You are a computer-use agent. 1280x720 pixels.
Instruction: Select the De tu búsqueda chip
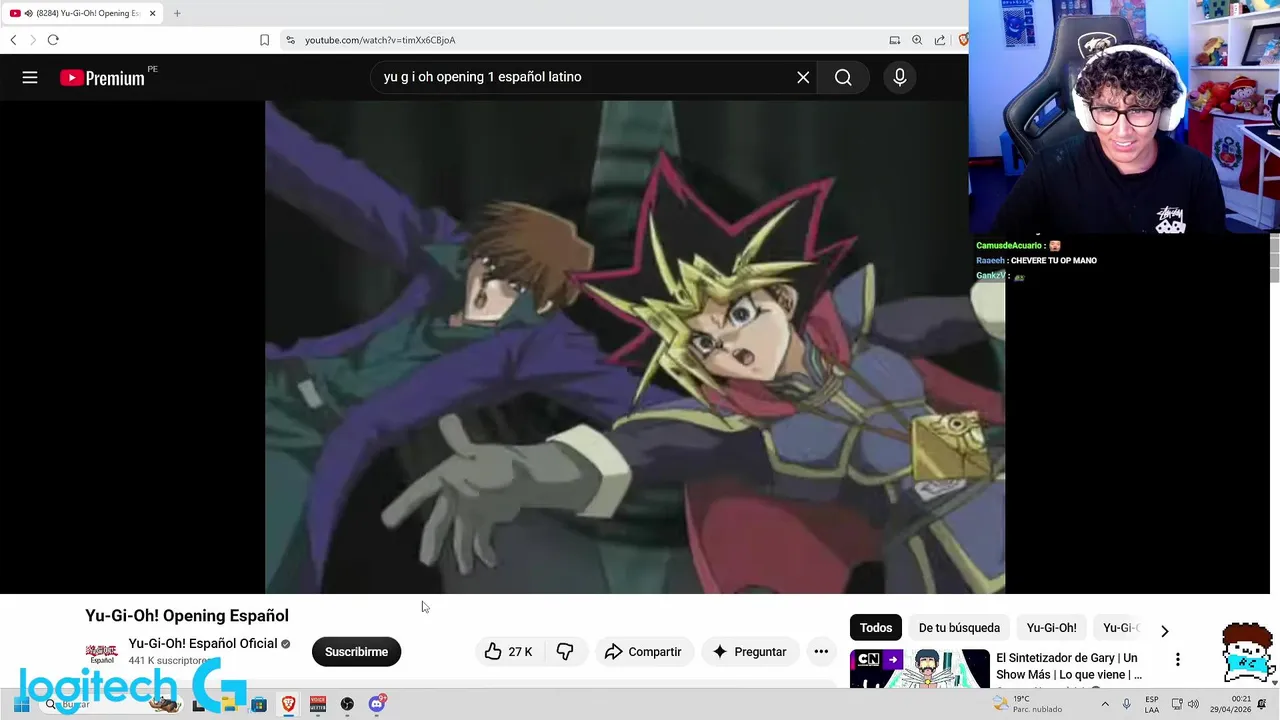(x=959, y=628)
